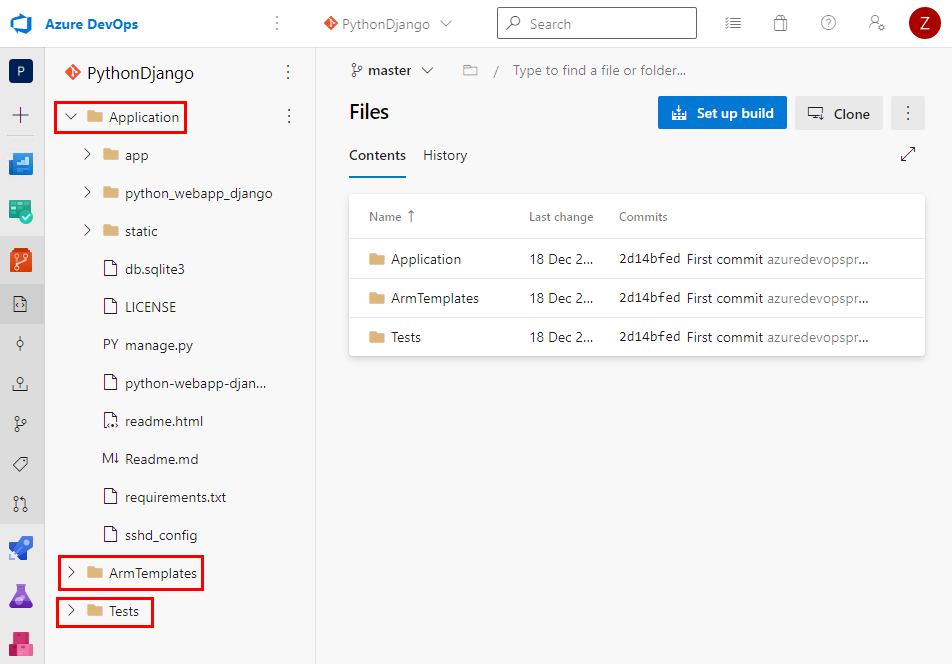This screenshot has height=664, width=952.
Task: Open the User settings icon
Action: (x=876, y=23)
